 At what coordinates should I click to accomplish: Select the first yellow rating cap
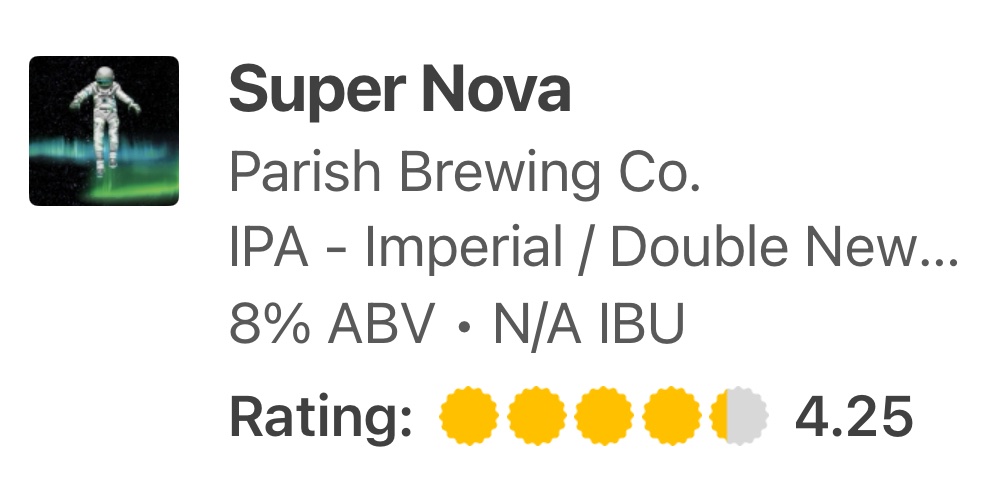(469, 415)
